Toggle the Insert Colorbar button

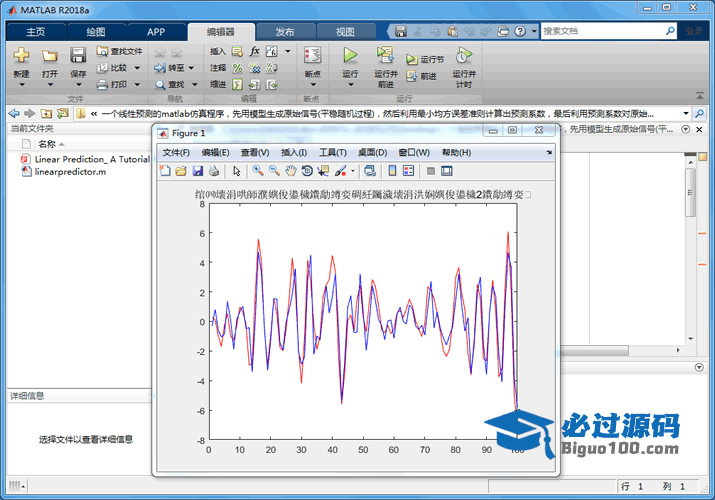click(393, 171)
